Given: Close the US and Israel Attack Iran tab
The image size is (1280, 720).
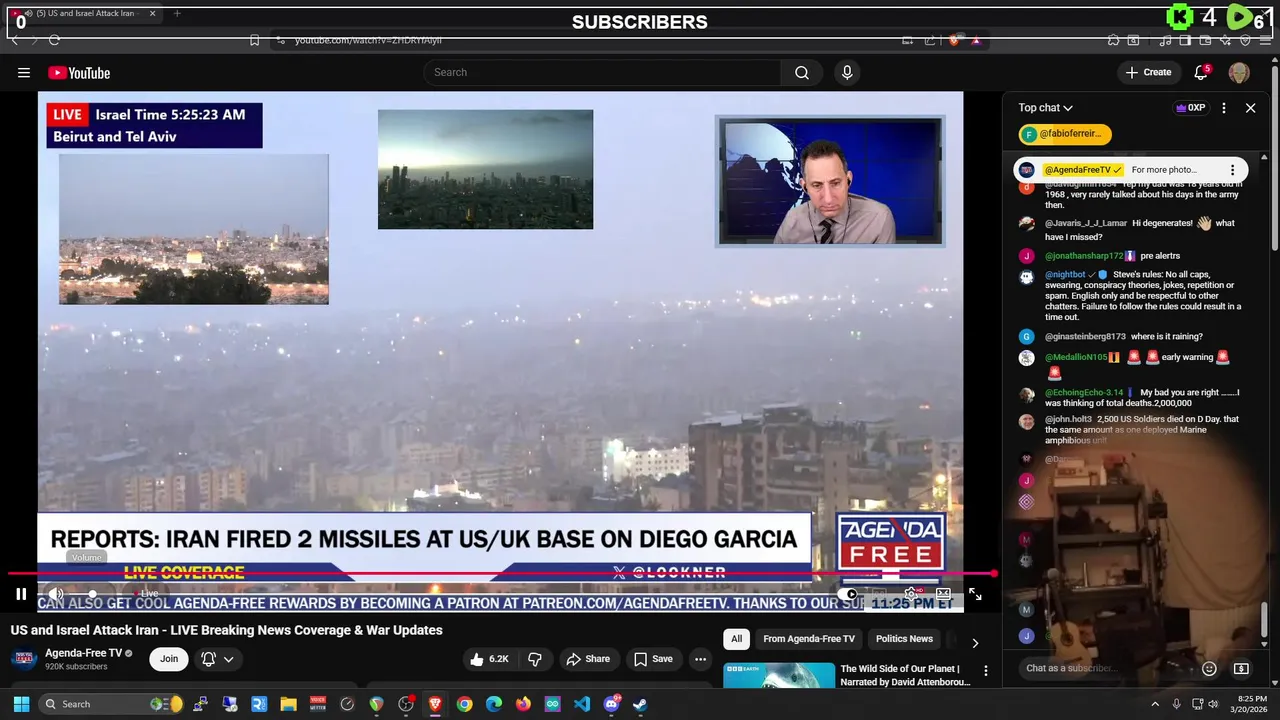Looking at the screenshot, I should pos(152,14).
